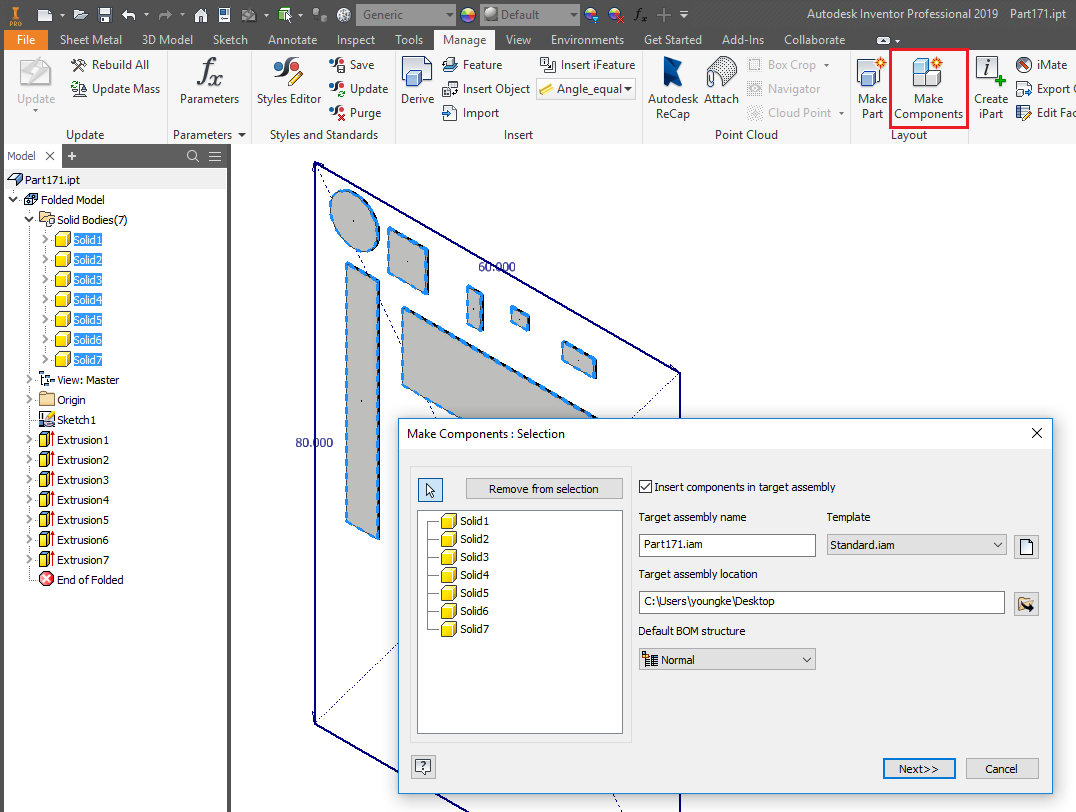Screen dimensions: 1076x812
Task: Click the selection arrow tool in dialog
Action: tap(431, 489)
